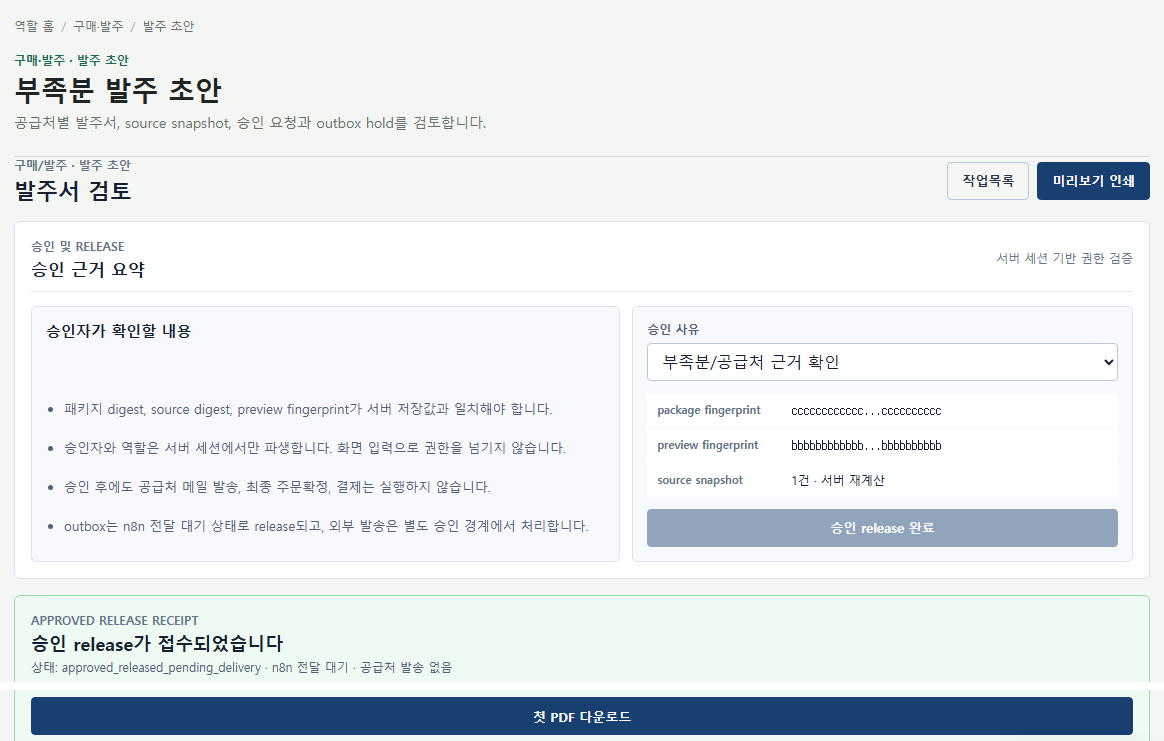Image resolution: width=1164 pixels, height=741 pixels.
Task: Expand the 승인 사유 dropdown
Action: [x=882, y=362]
